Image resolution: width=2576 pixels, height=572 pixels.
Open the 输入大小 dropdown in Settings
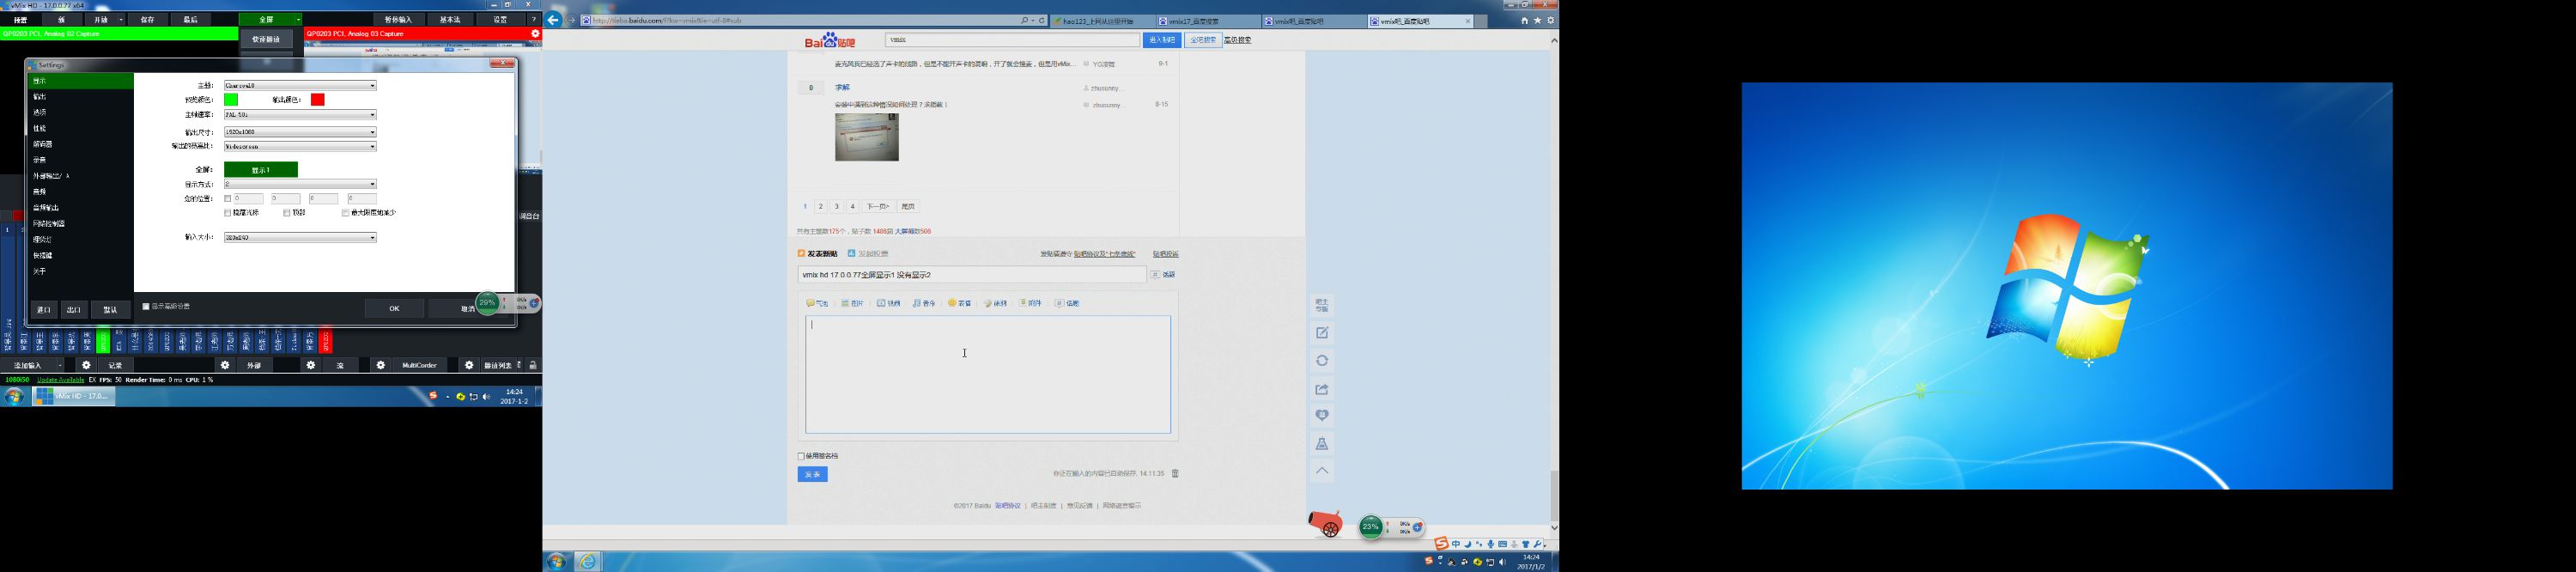click(300, 238)
